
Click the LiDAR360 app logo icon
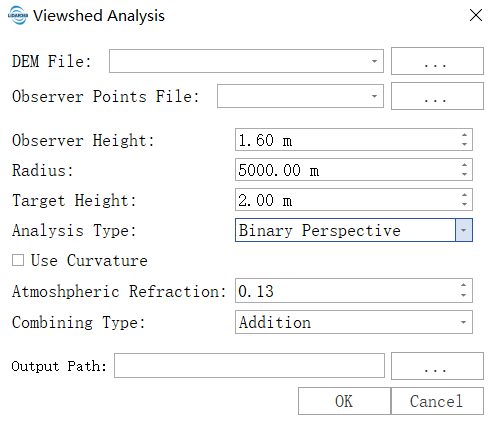click(x=18, y=15)
